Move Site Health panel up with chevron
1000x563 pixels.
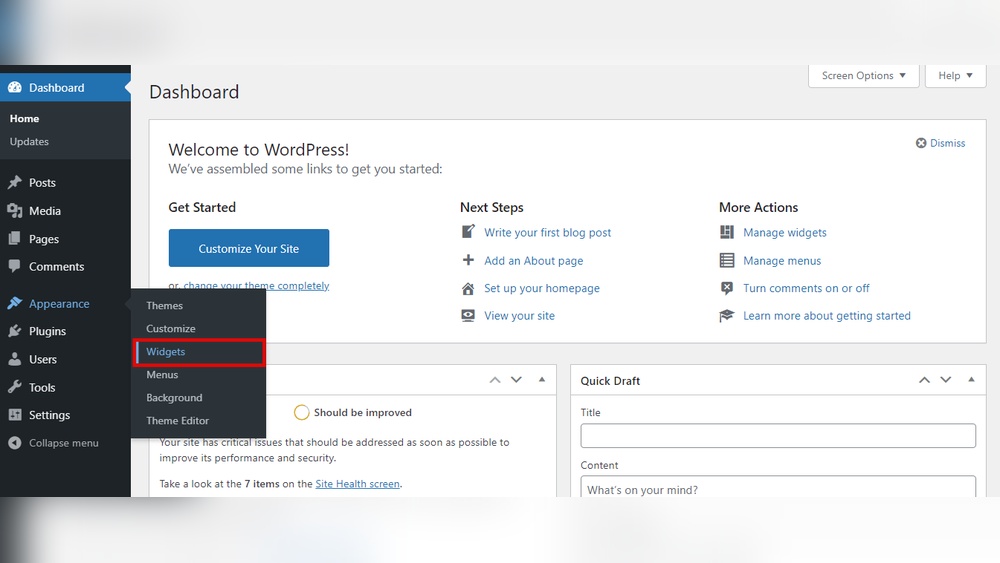[x=495, y=379]
